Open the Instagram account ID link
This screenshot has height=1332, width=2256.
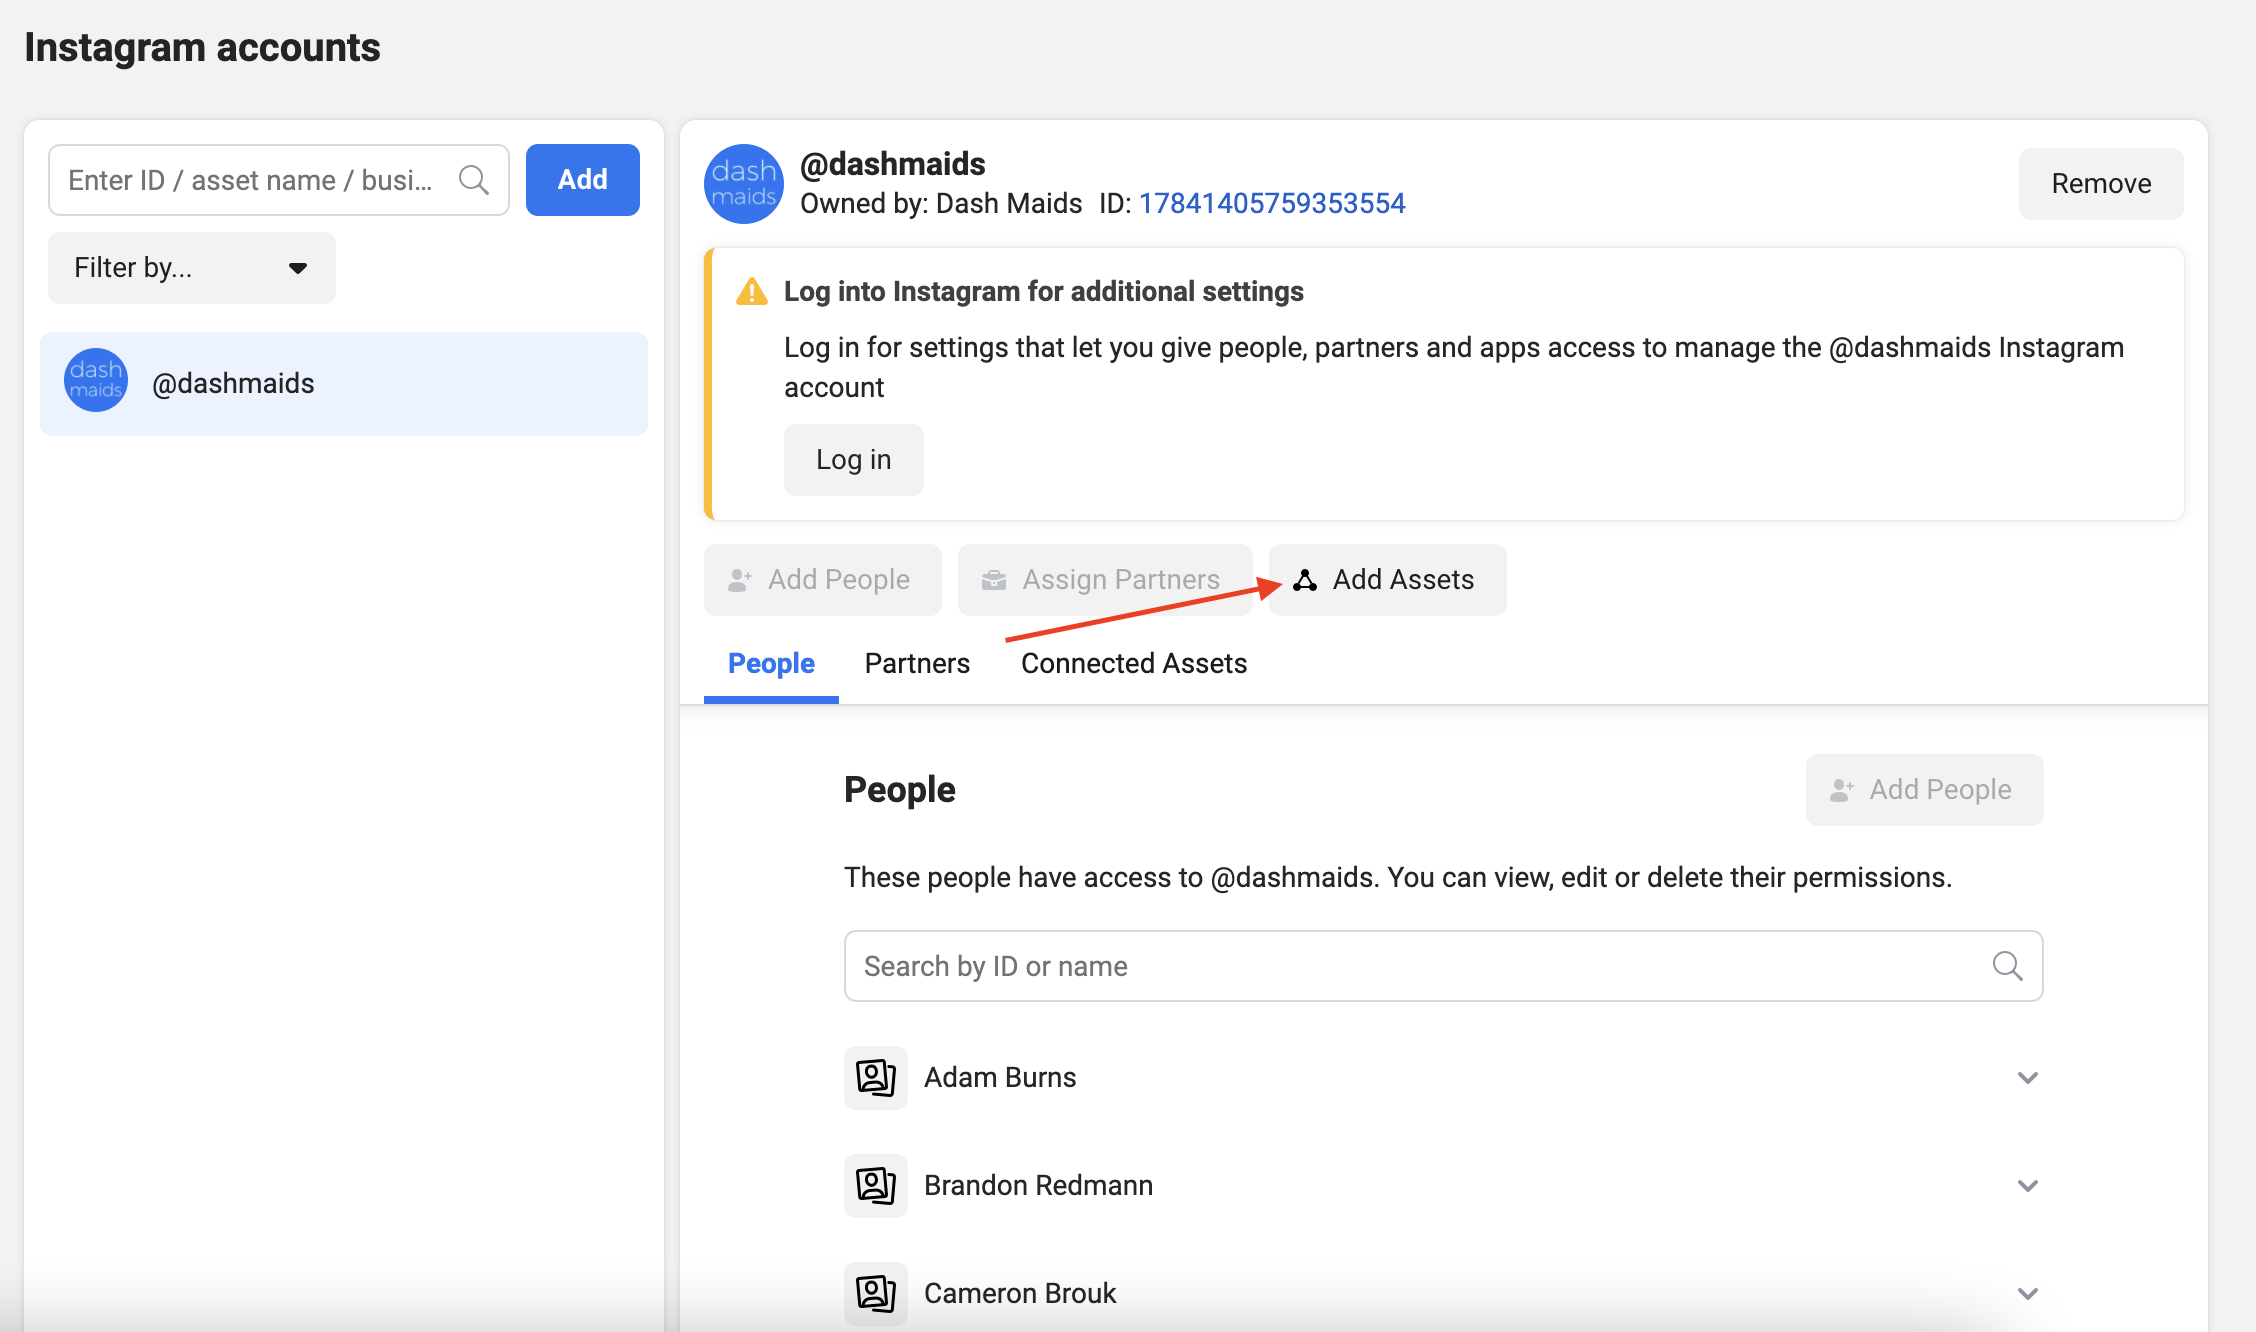coord(1272,204)
